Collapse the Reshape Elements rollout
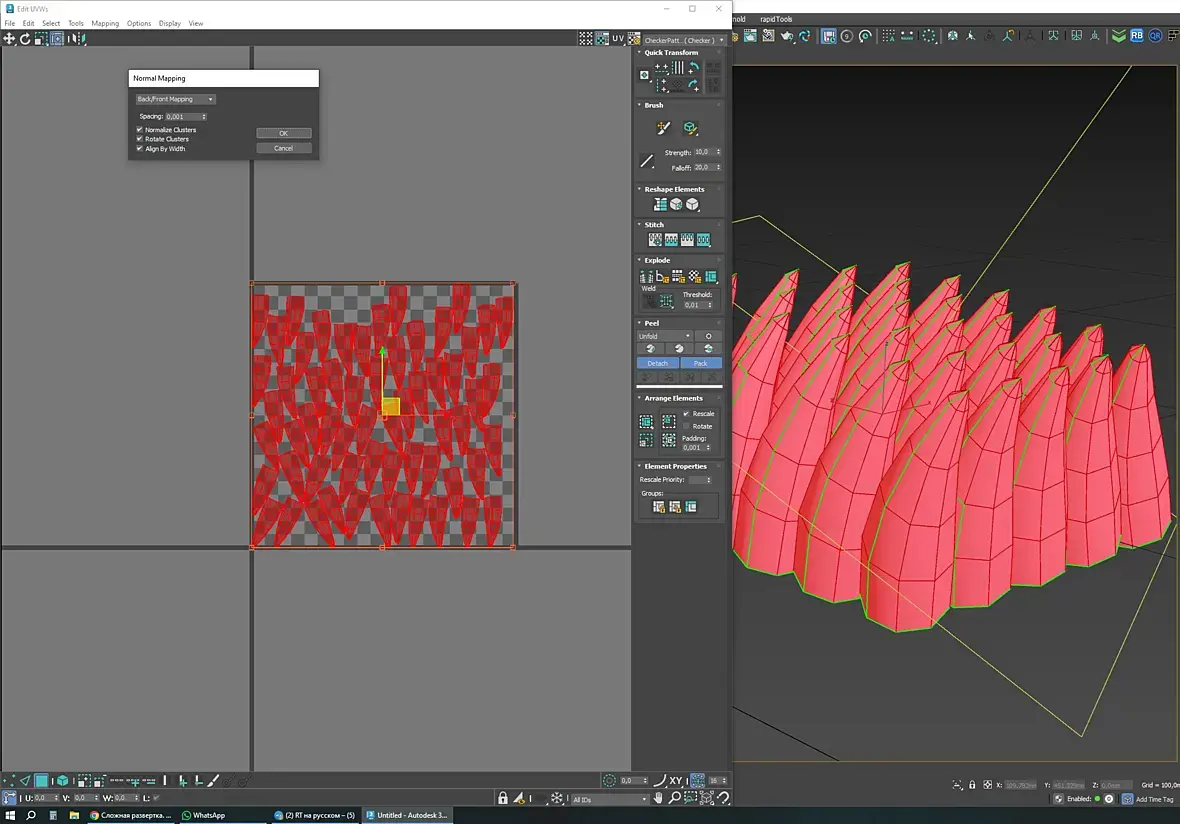 [640, 190]
